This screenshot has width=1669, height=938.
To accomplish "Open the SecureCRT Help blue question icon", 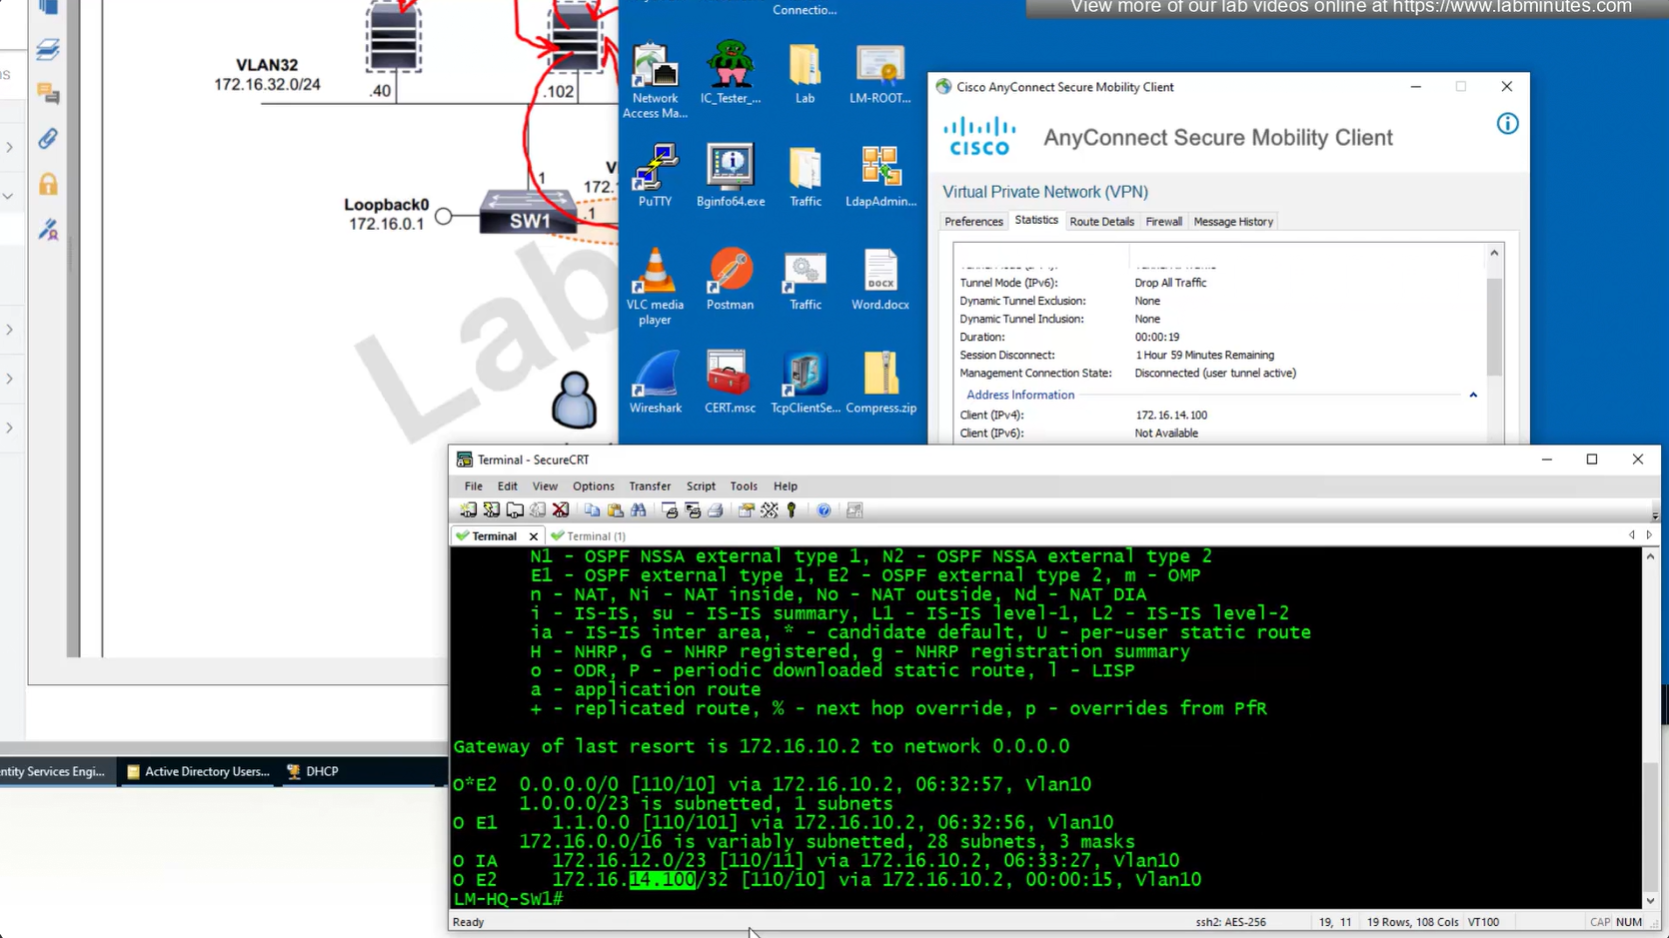I will point(824,511).
